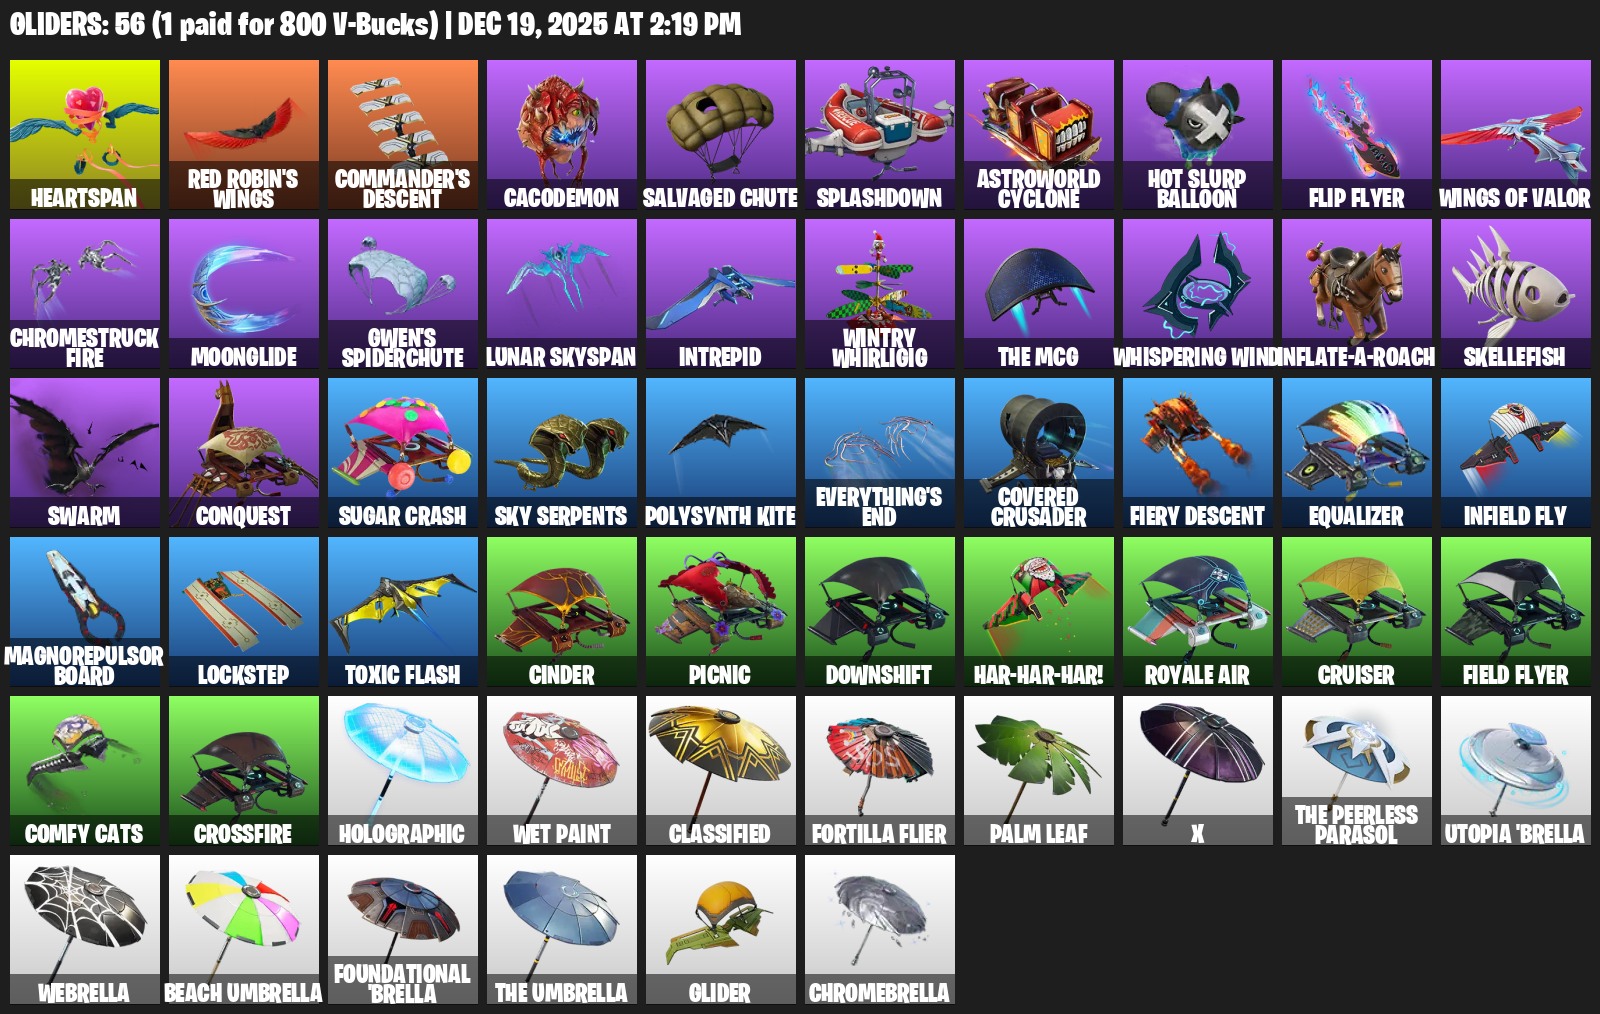Screen dimensions: 1600x1014
Task: Click the Magnorepulsor Board tile
Action: coord(85,612)
